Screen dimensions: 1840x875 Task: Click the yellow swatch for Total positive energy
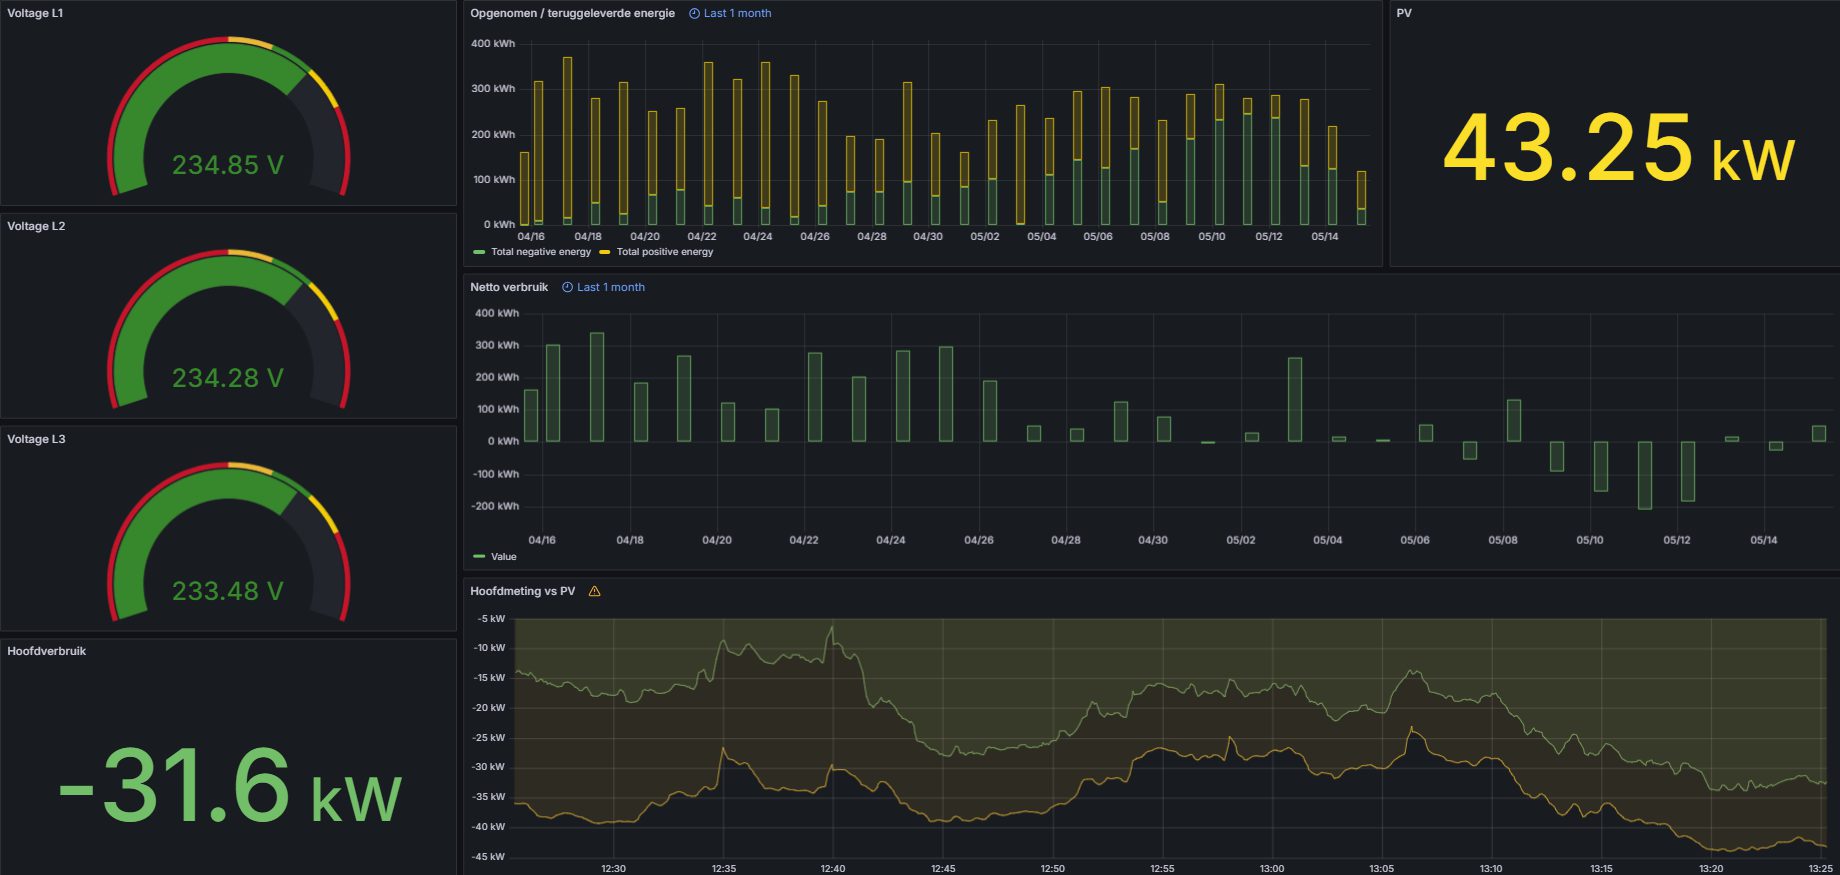[x=604, y=252]
